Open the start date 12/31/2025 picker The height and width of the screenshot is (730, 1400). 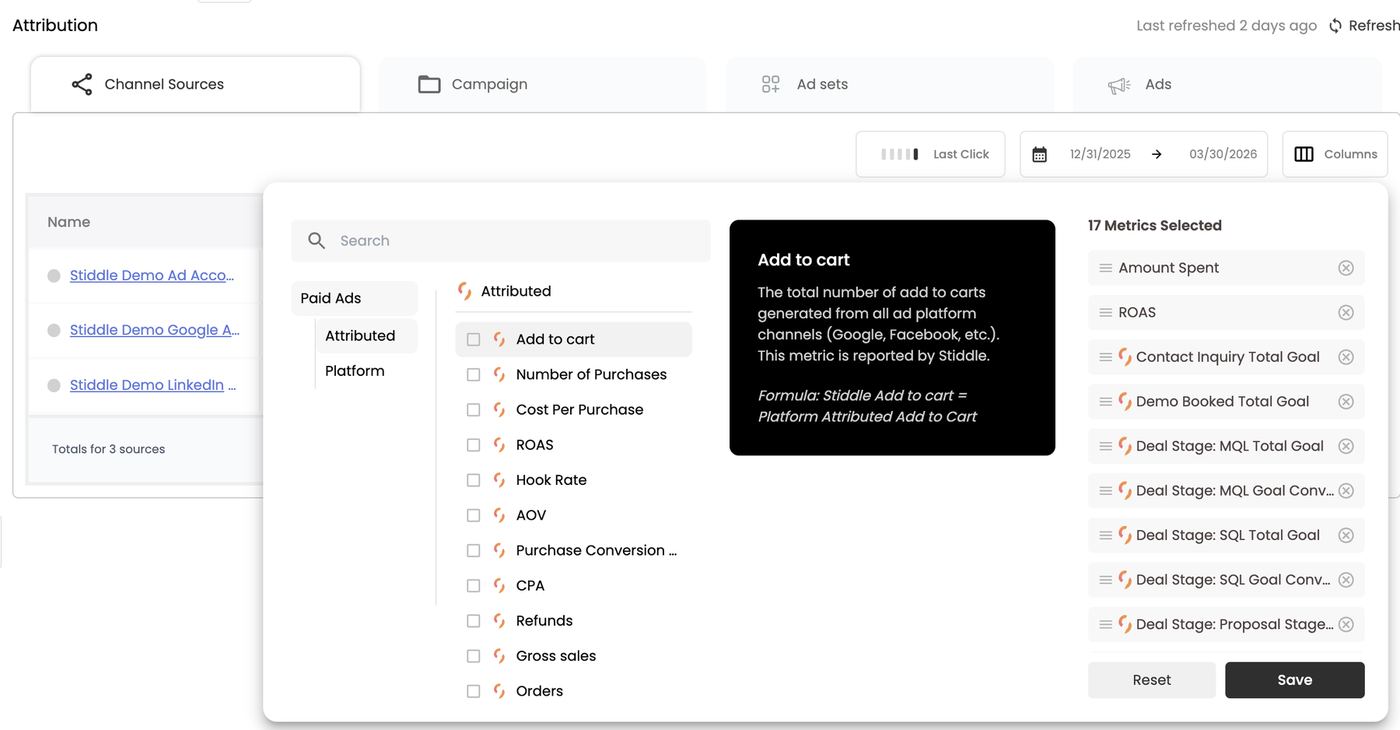point(1100,154)
